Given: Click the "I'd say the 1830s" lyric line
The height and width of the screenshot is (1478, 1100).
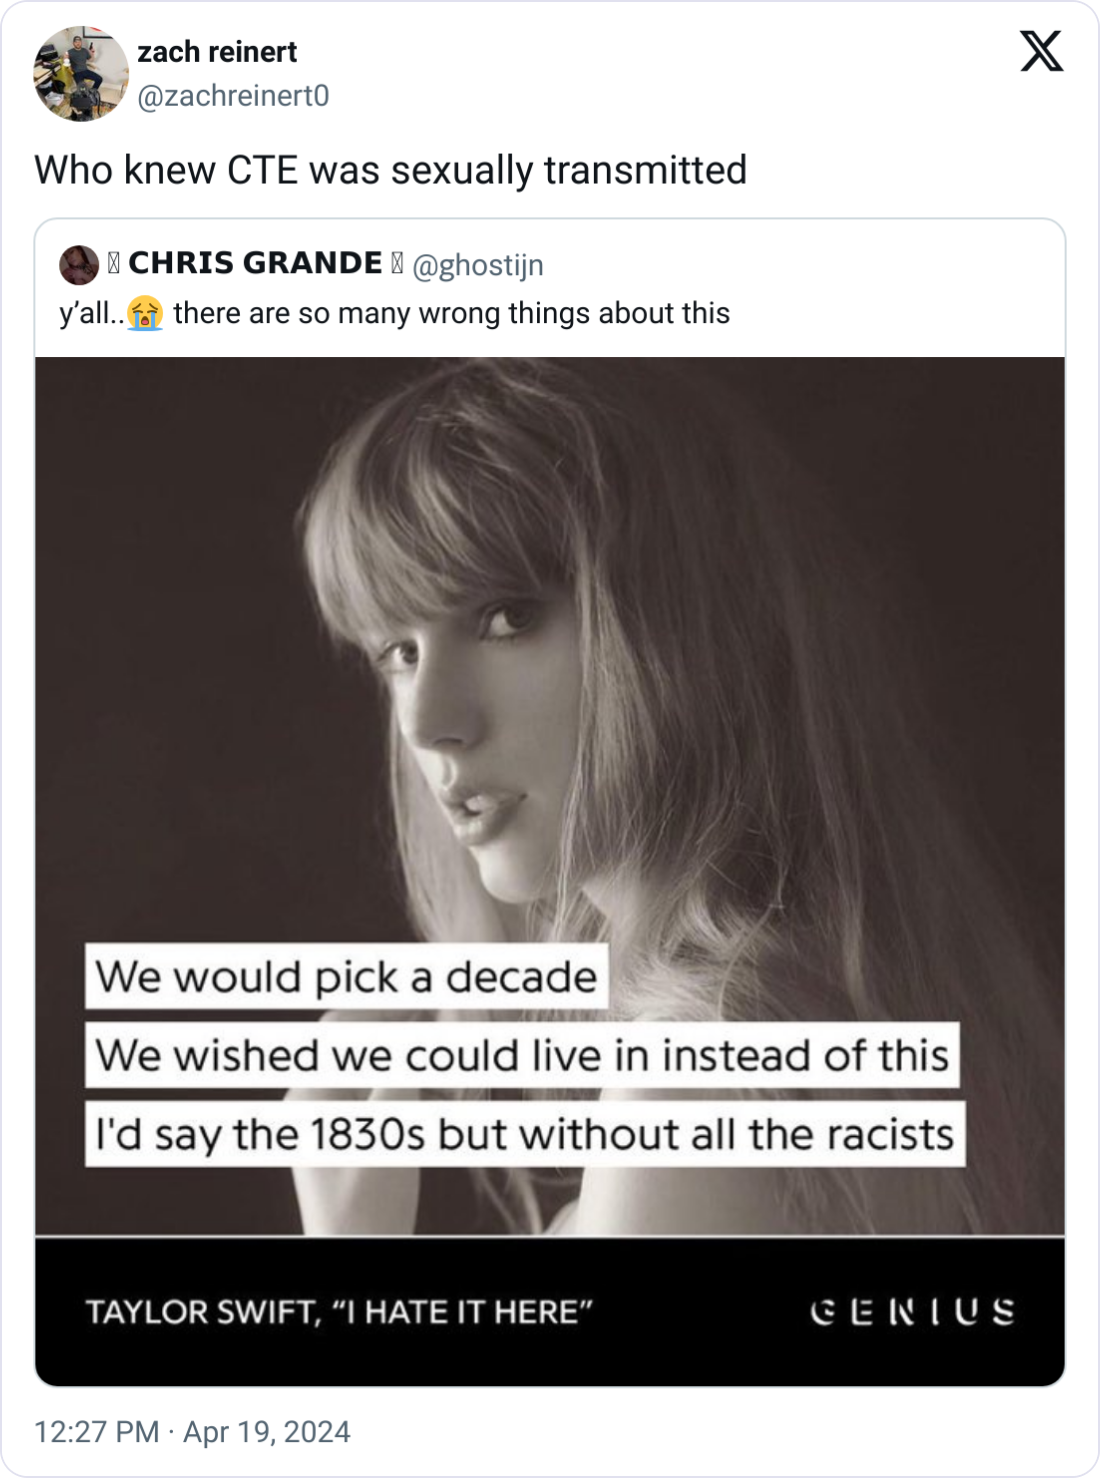Looking at the screenshot, I should 524,1134.
